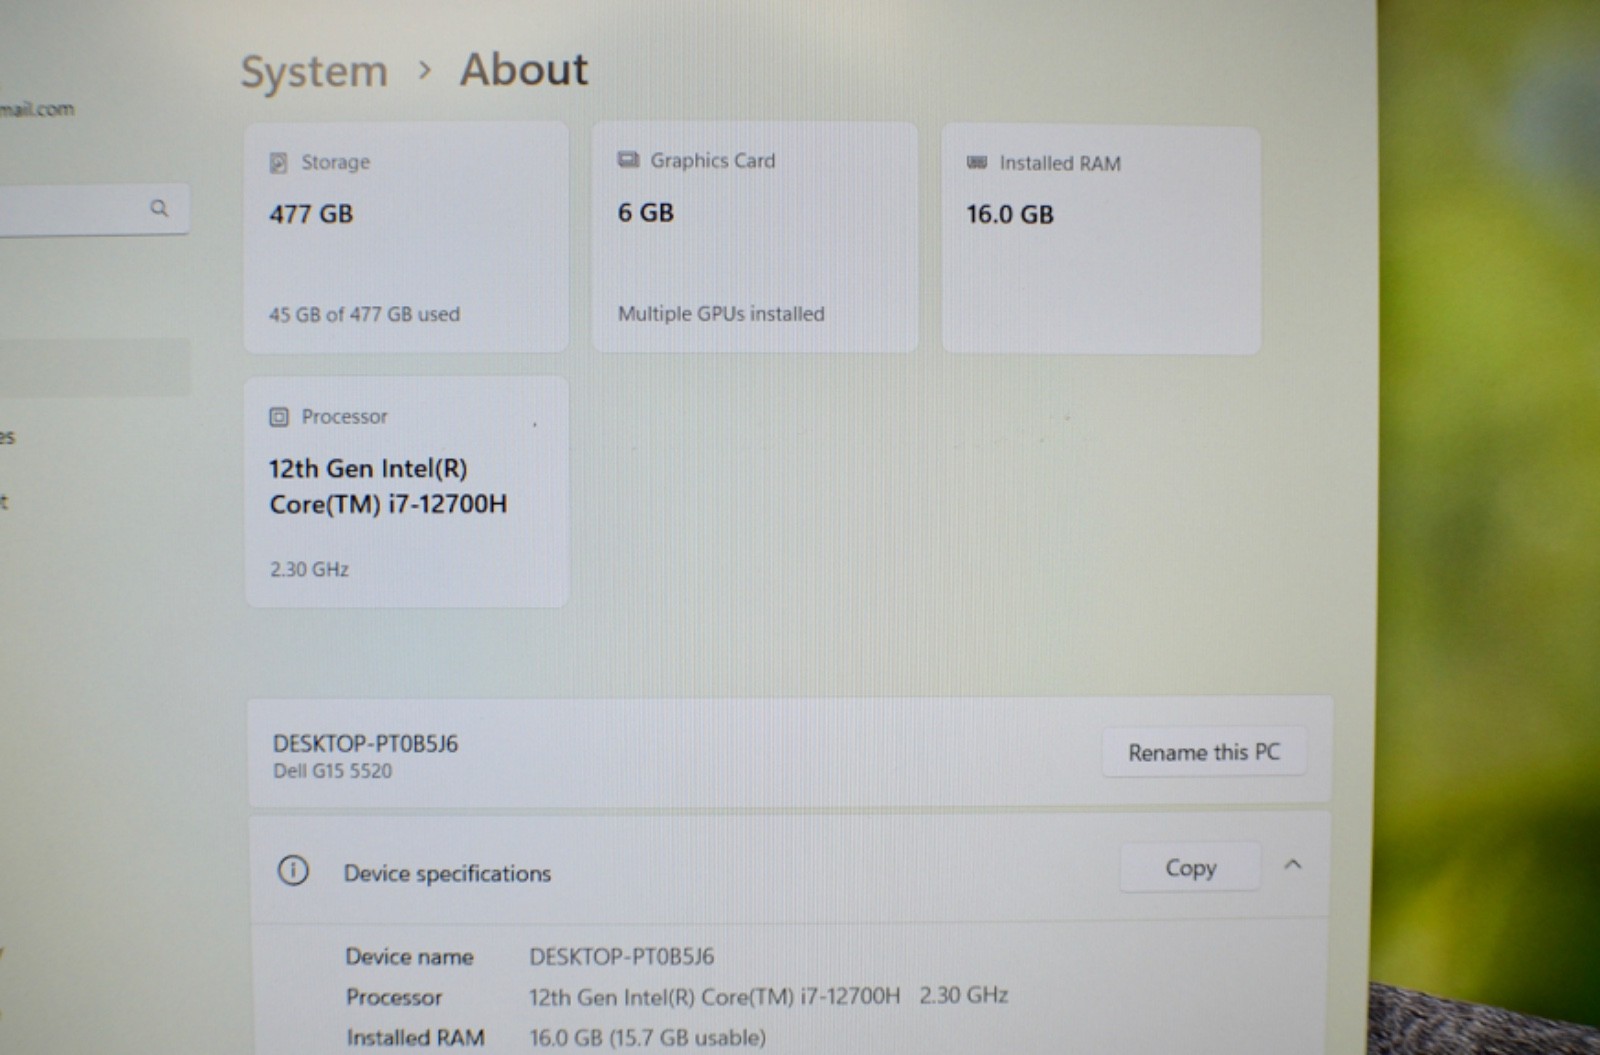The height and width of the screenshot is (1055, 1600).
Task: Click 'Multiple GPUs installed' text
Action: tap(721, 314)
